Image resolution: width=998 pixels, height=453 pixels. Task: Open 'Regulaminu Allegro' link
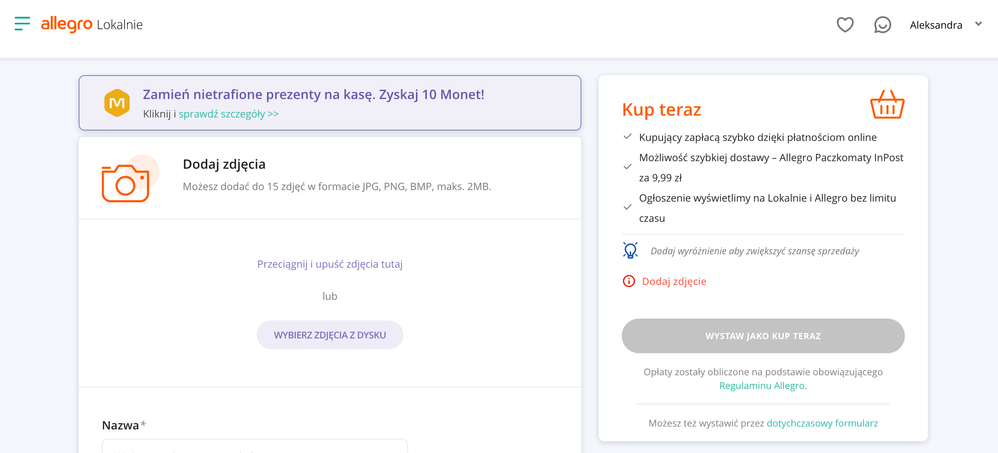point(762,386)
